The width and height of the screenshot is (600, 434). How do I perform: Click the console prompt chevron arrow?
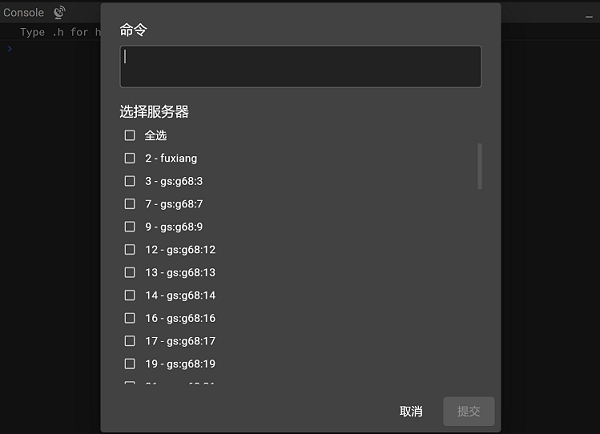(10, 49)
